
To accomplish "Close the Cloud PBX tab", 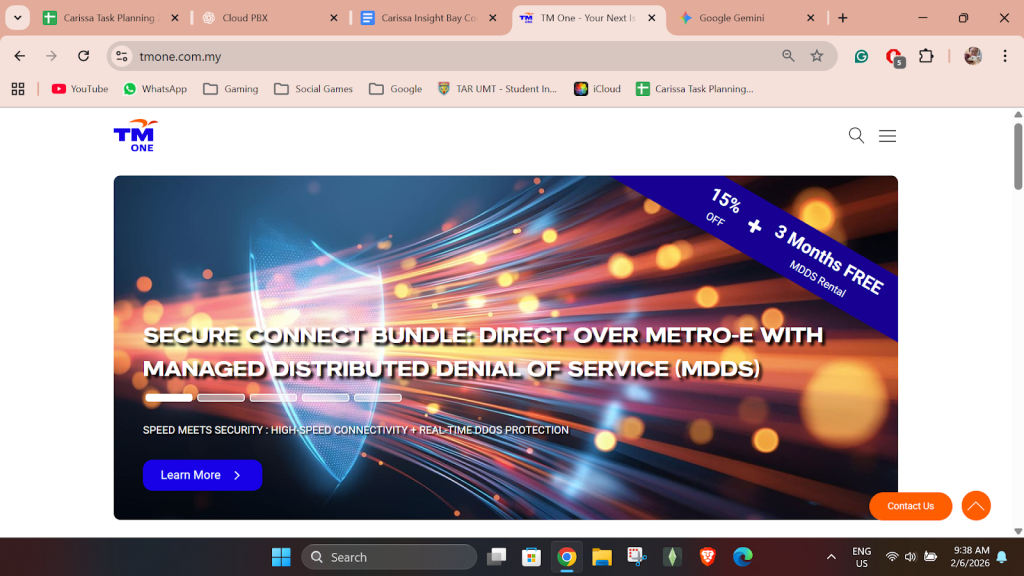I will pyautogui.click(x=334, y=18).
